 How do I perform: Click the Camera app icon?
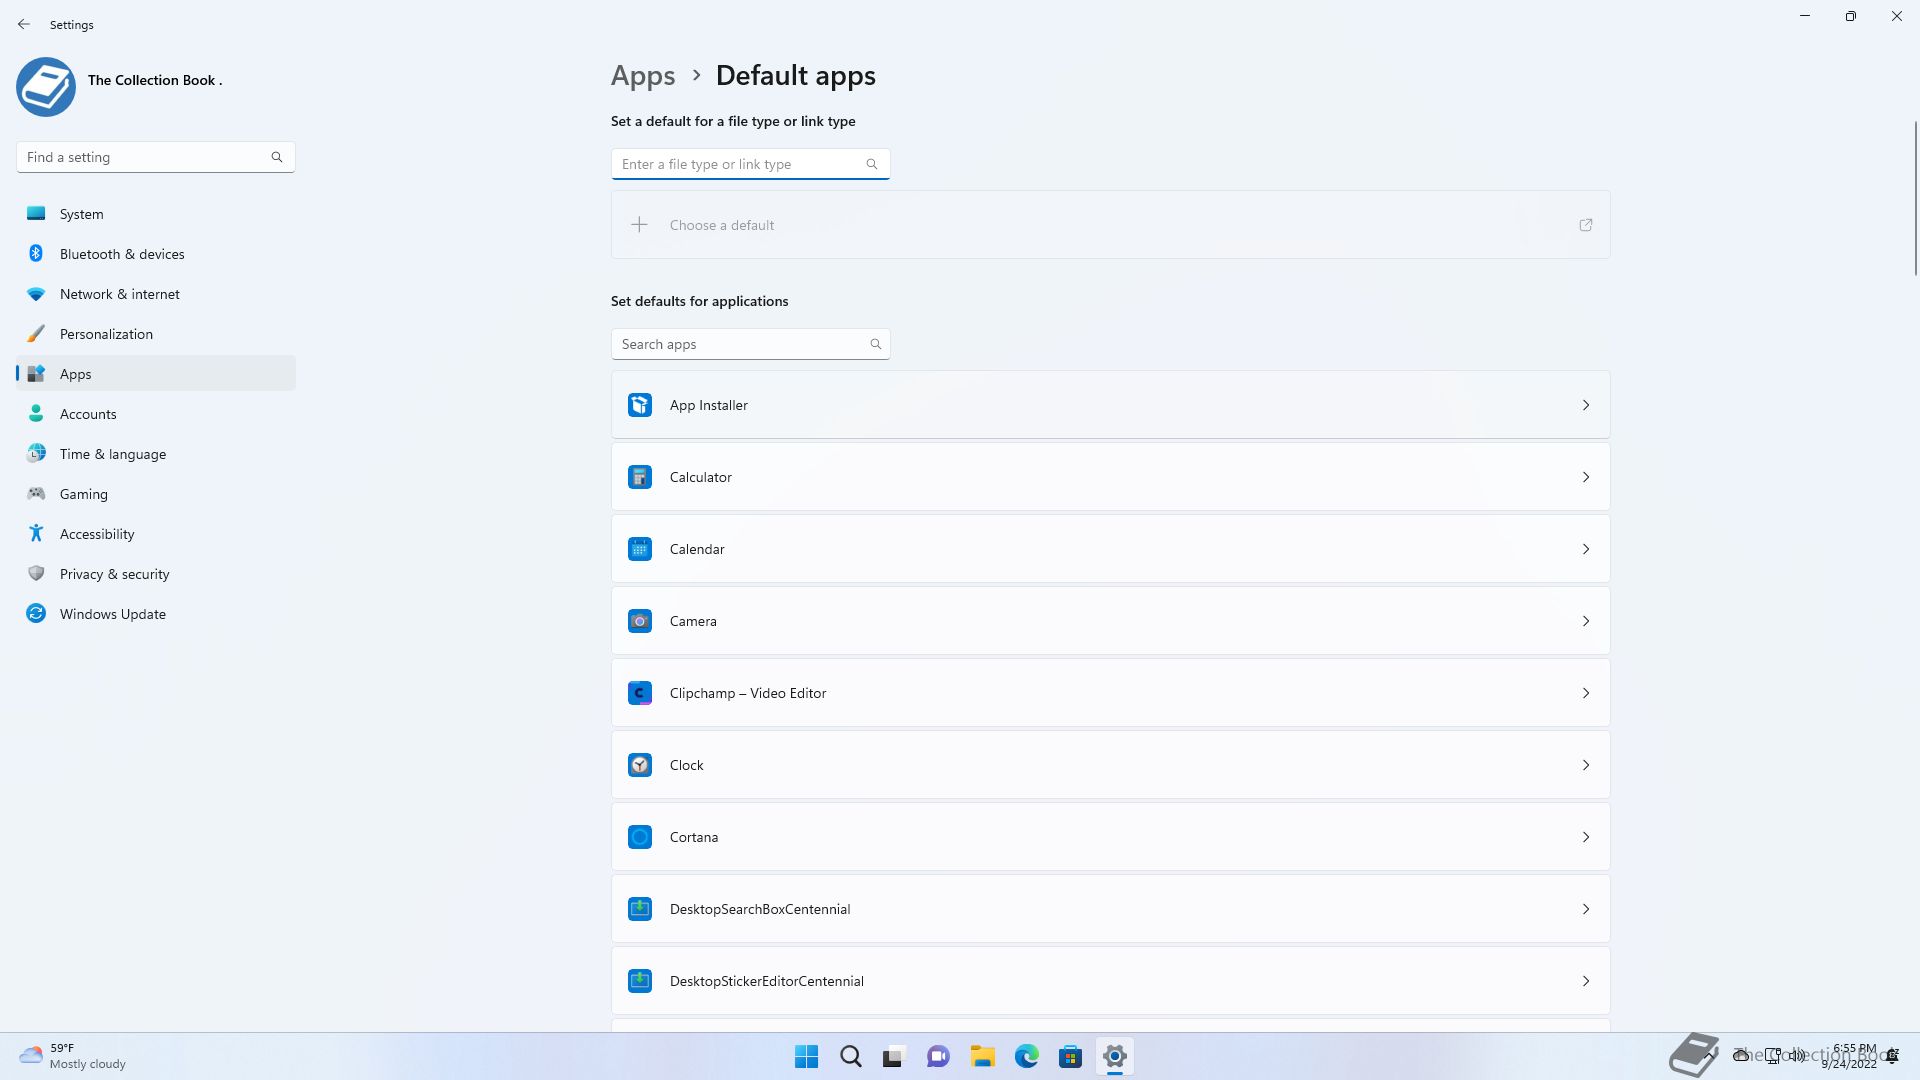point(640,621)
